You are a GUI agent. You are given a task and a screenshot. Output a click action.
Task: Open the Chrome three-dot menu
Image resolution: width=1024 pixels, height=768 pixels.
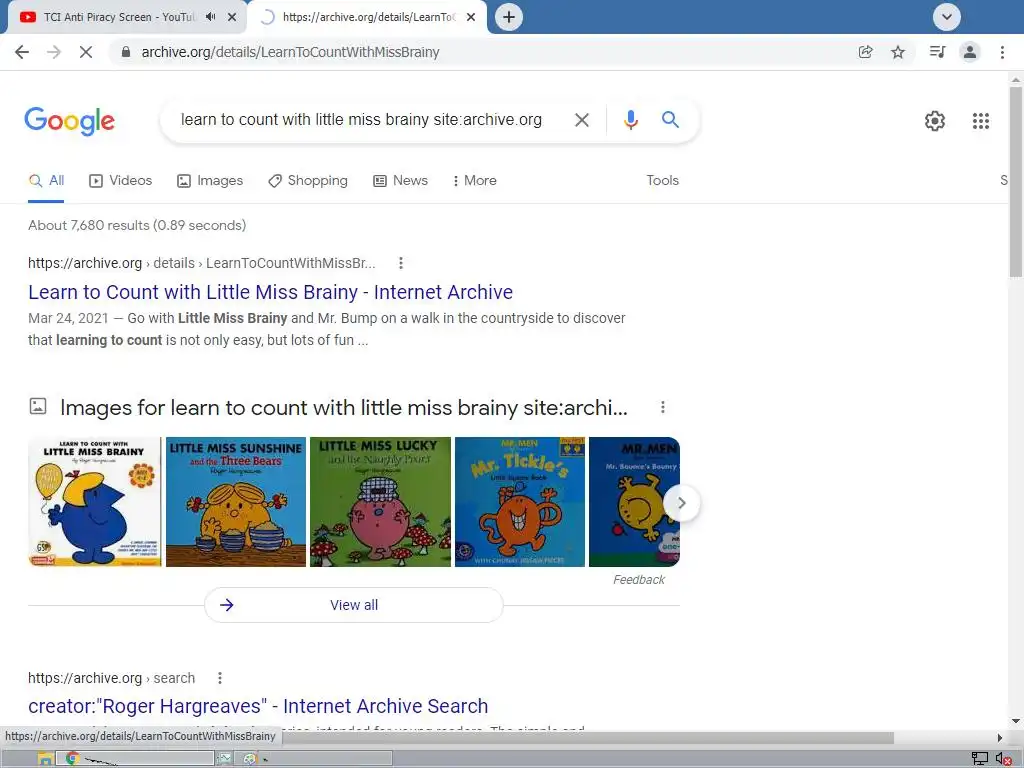tap(1002, 52)
